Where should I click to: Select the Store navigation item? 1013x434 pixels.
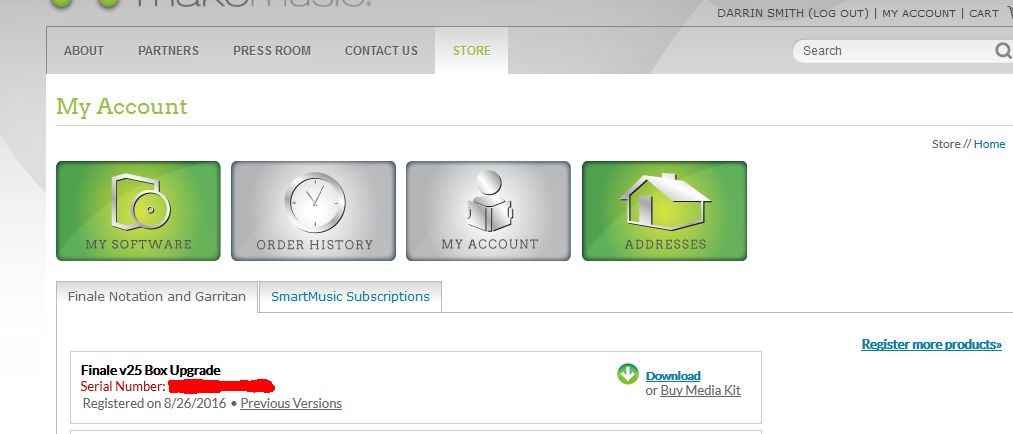(471, 51)
